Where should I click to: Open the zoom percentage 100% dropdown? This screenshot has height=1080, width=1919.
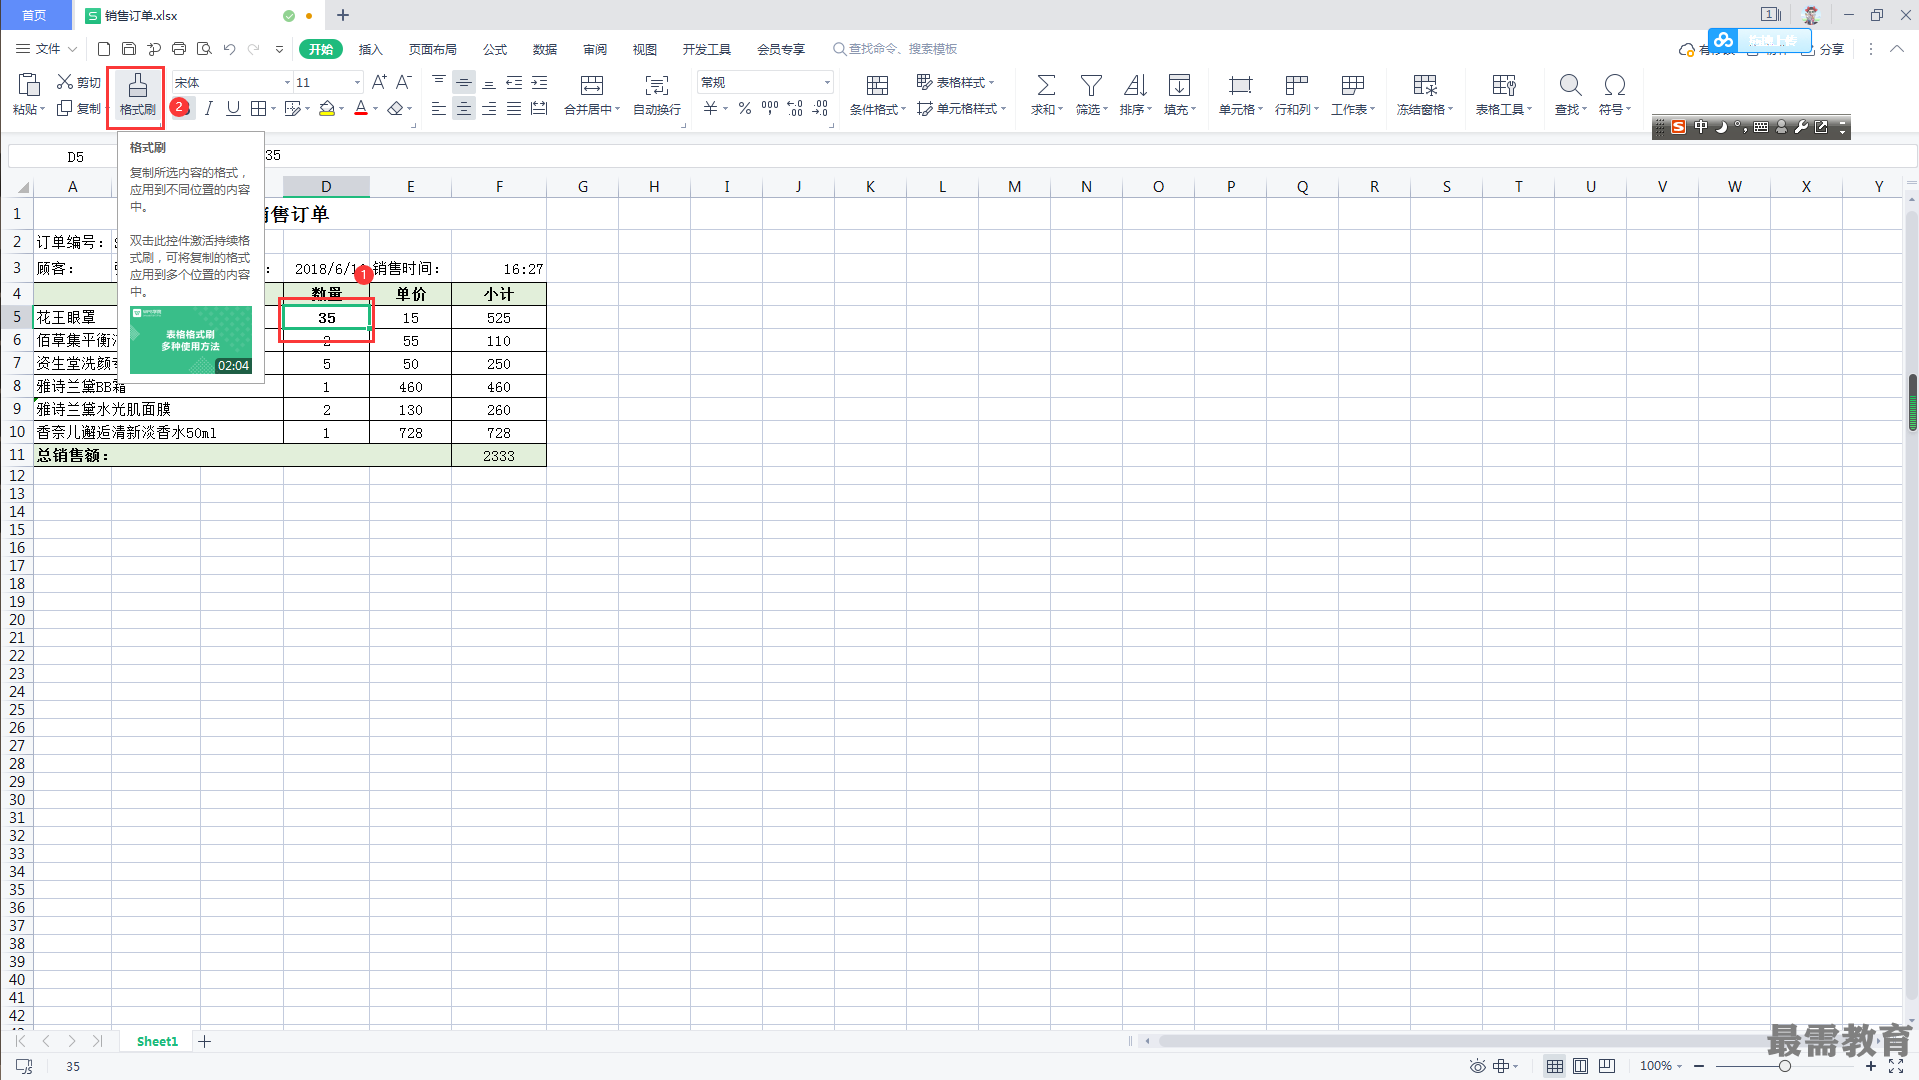pyautogui.click(x=1661, y=1066)
